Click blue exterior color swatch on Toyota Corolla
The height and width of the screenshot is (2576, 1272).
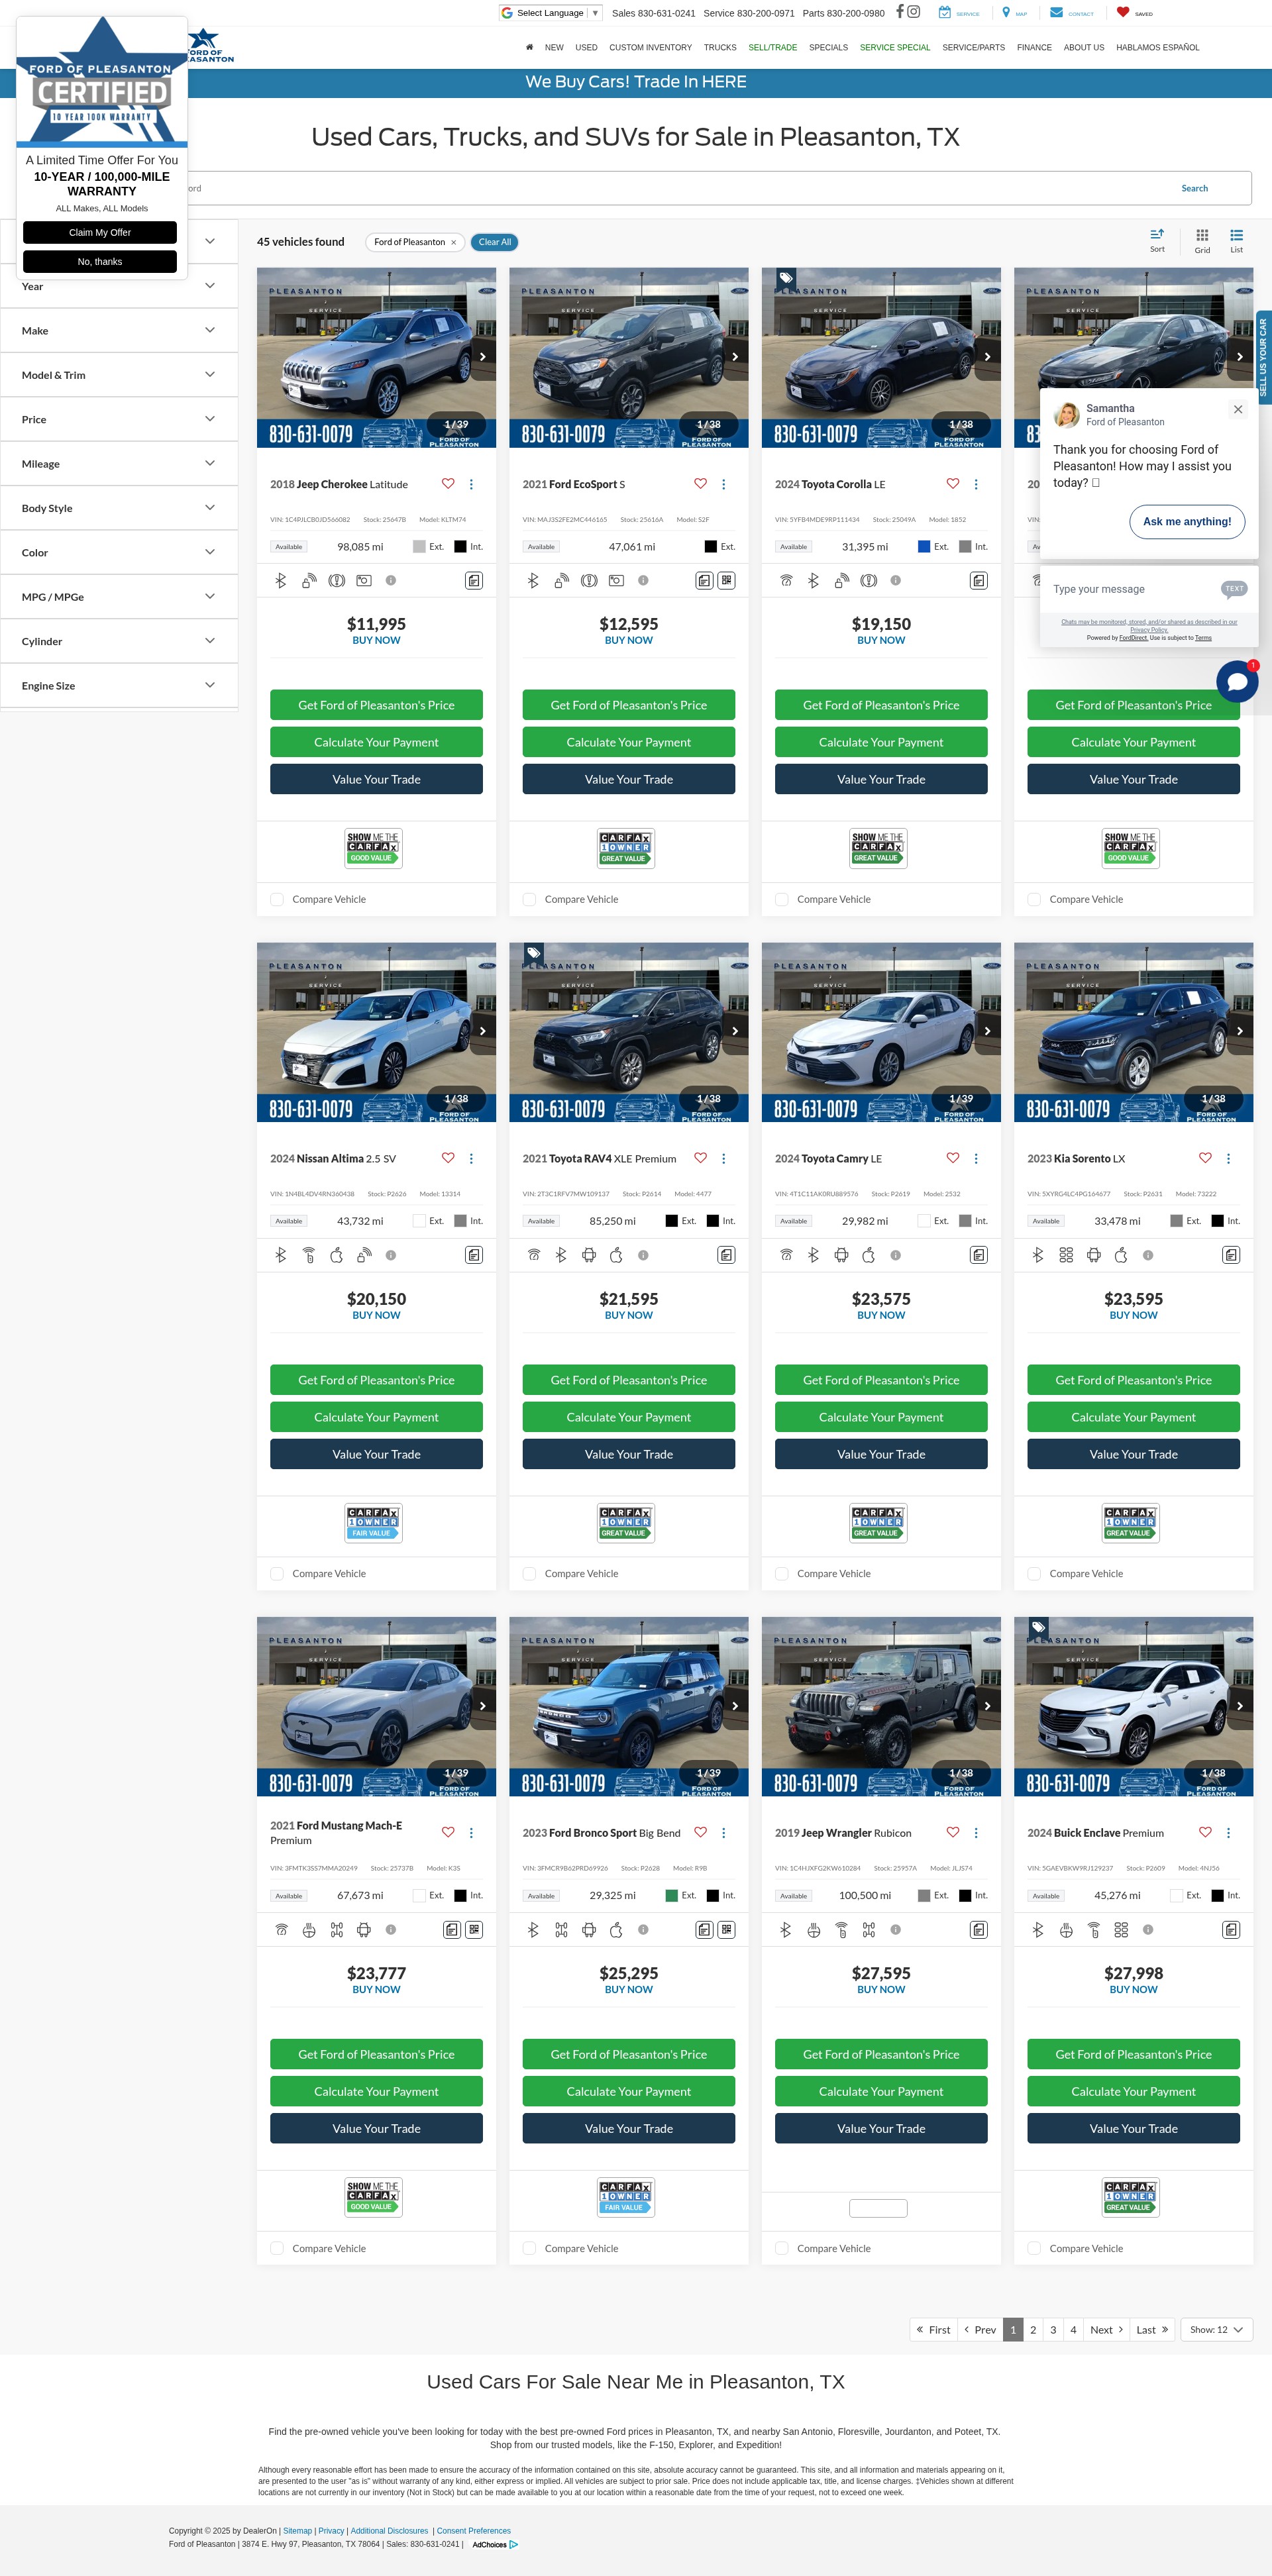point(924,546)
